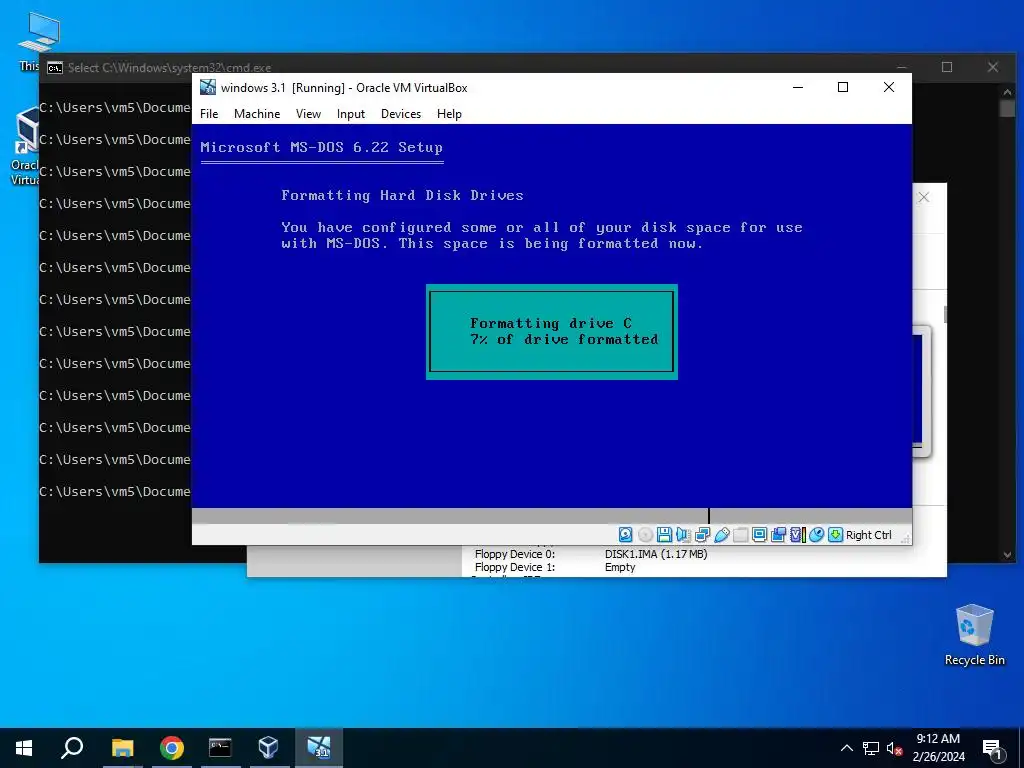Open the File menu in VirtualBox

pyautogui.click(x=209, y=114)
